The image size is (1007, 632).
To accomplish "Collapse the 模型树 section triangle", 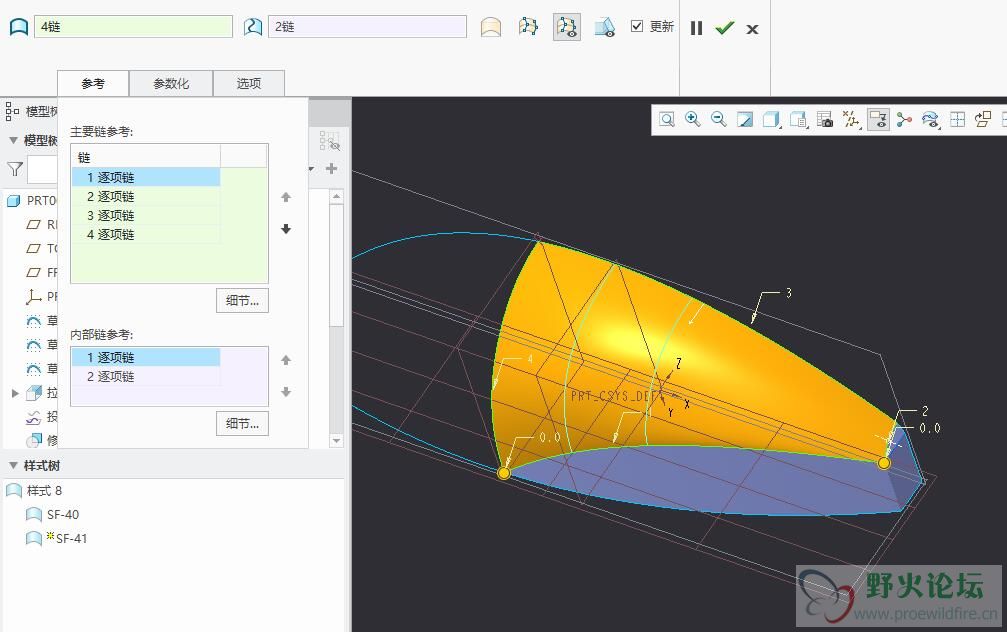I will click(13, 140).
